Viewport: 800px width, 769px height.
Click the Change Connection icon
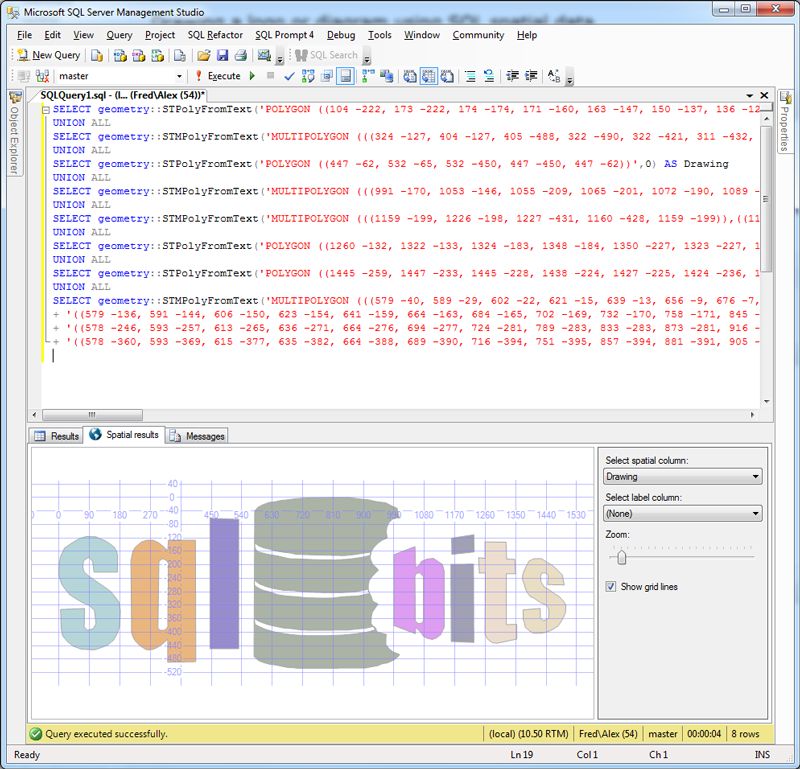point(43,76)
